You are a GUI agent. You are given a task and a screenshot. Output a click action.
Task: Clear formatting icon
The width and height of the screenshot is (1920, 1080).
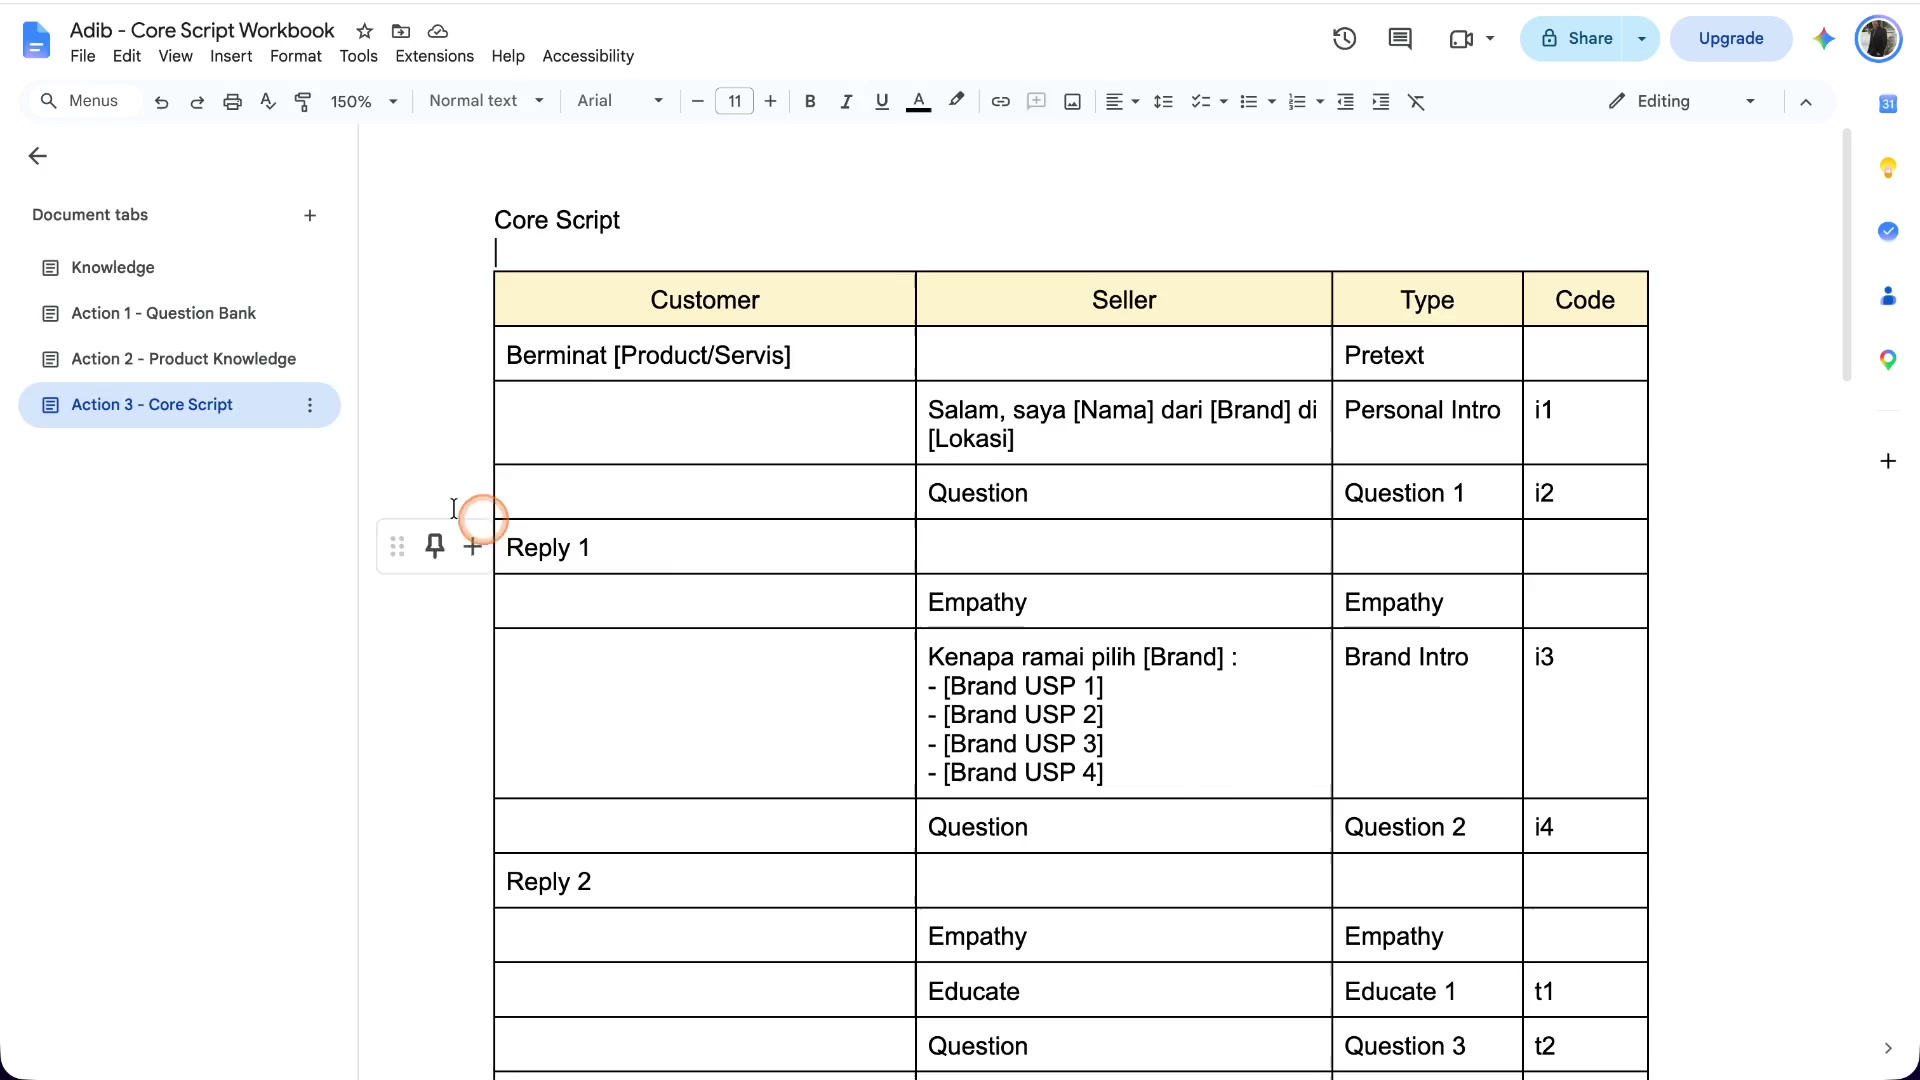pyautogui.click(x=1416, y=101)
